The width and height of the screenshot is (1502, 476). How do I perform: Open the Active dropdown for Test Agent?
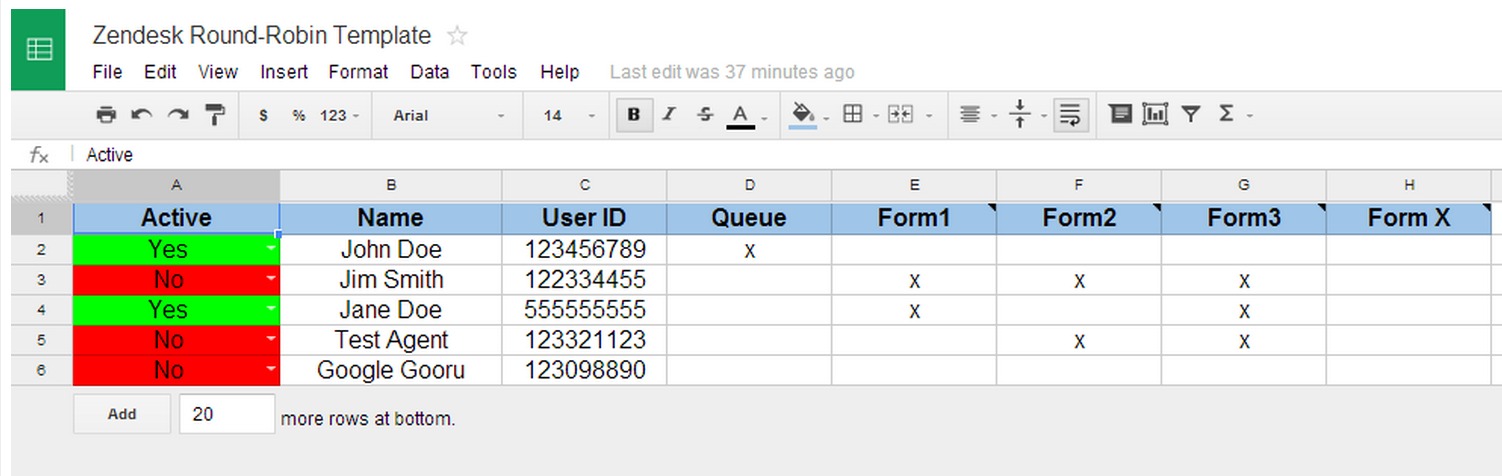tap(271, 341)
